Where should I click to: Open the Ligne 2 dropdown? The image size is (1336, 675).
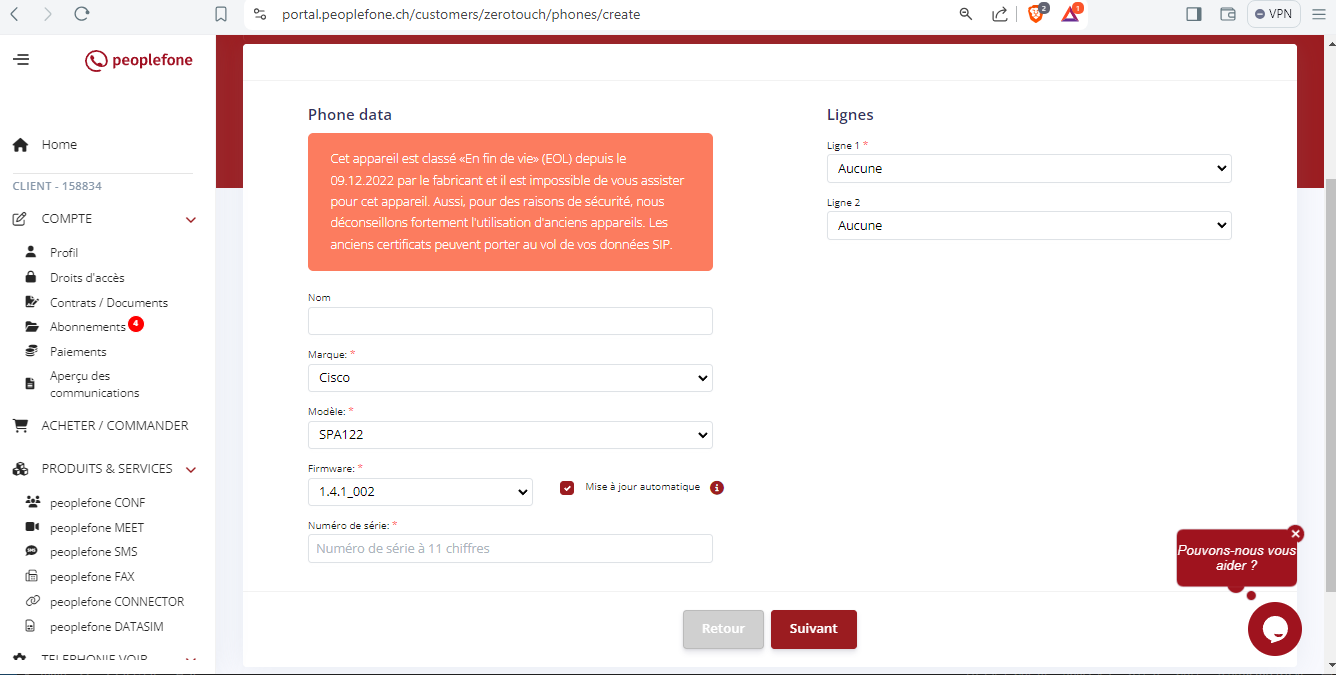tap(1029, 226)
